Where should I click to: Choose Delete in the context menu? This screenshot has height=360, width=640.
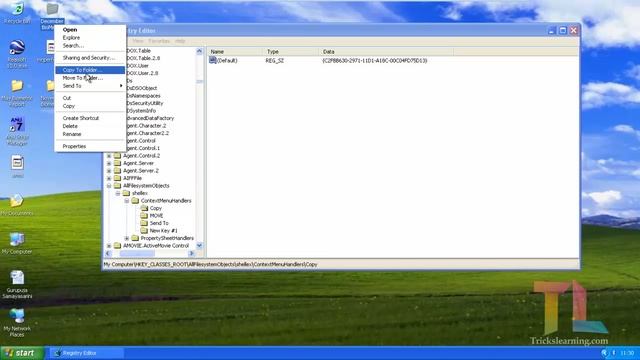coord(90,126)
